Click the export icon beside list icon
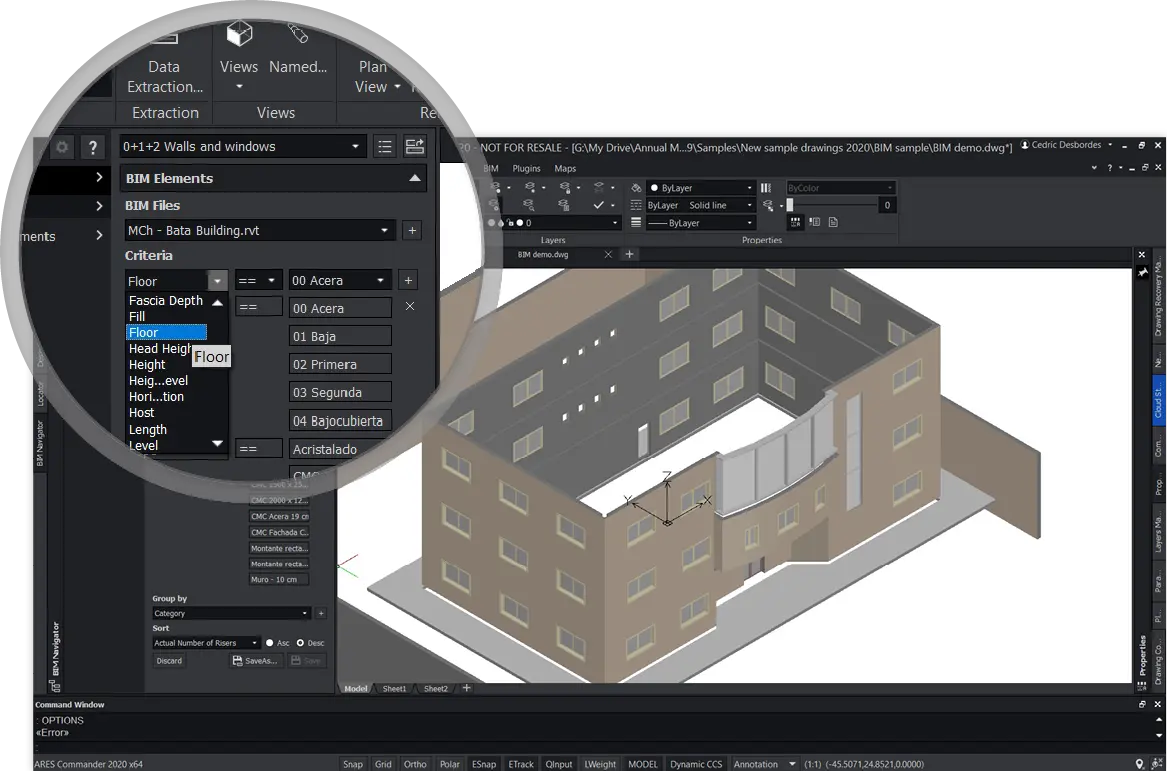The width and height of the screenshot is (1167, 771). [x=415, y=147]
